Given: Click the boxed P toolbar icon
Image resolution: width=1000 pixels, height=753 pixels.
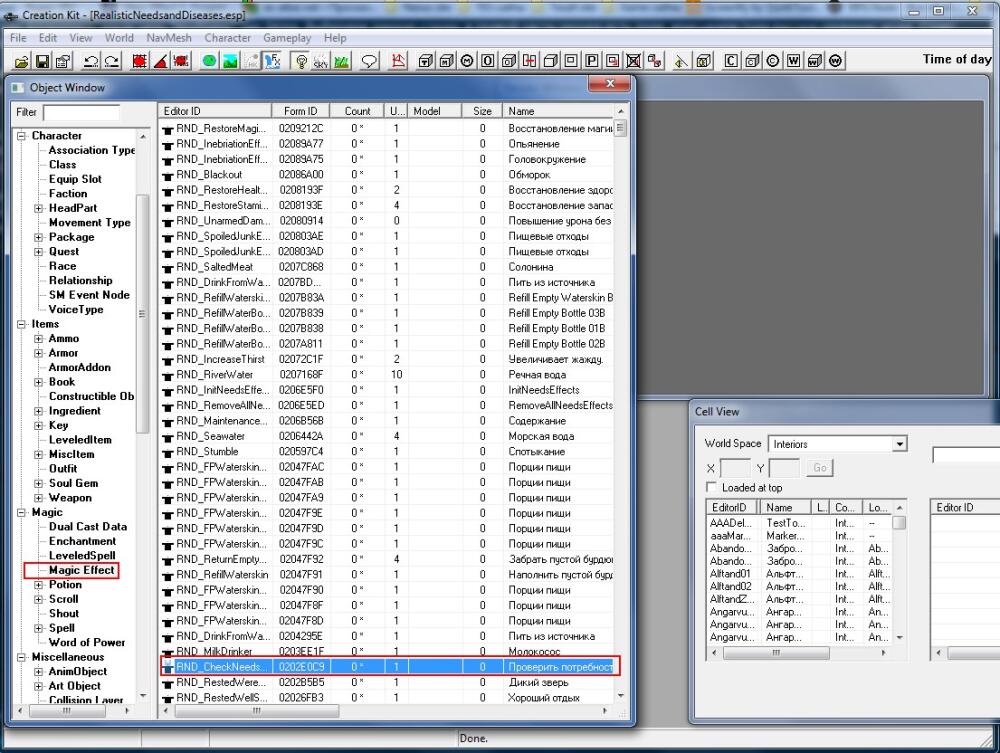Looking at the screenshot, I should [592, 61].
